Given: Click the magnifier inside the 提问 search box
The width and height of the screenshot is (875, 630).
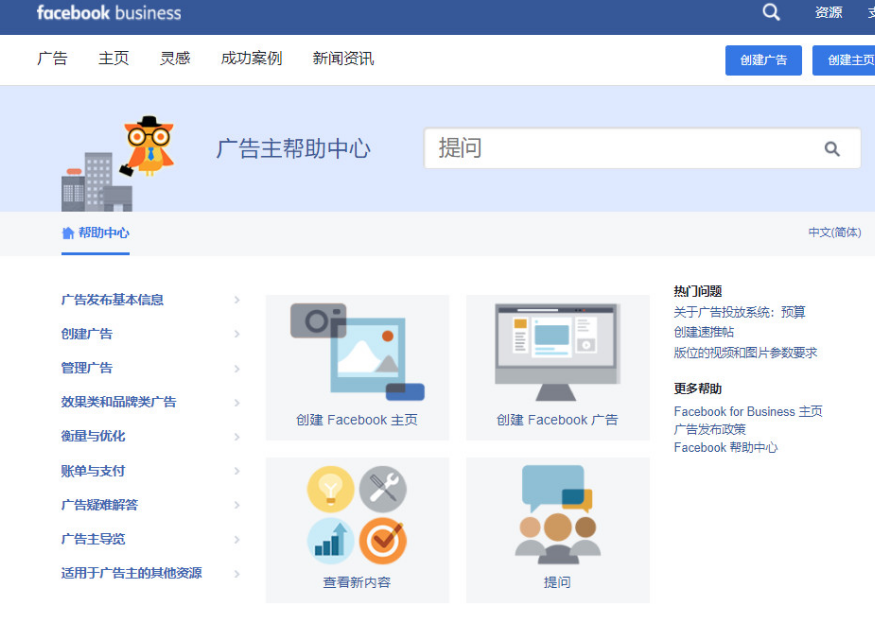Looking at the screenshot, I should [831, 149].
